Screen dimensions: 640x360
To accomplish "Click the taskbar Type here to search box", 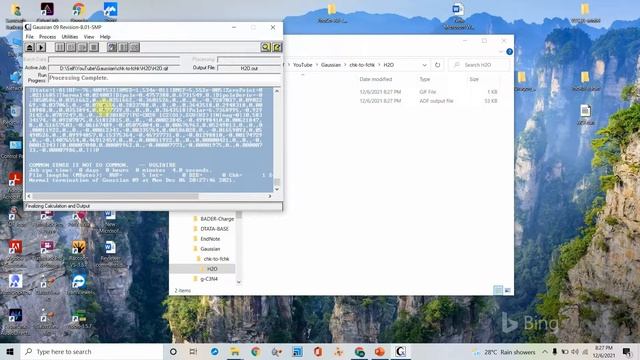I will 91,351.
